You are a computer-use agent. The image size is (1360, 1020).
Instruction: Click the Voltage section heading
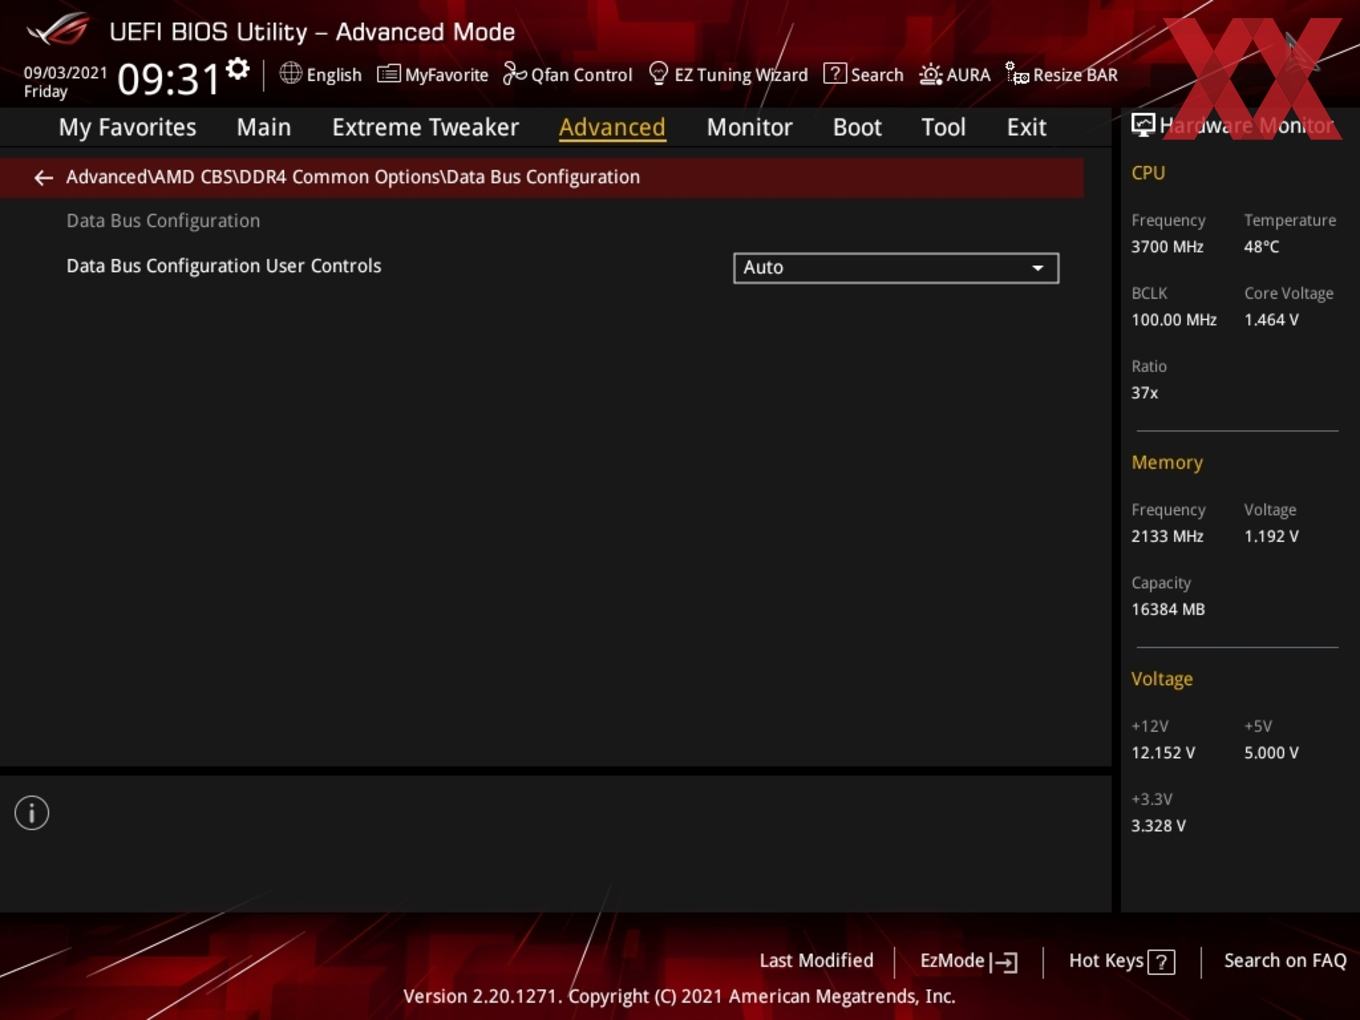click(1162, 679)
